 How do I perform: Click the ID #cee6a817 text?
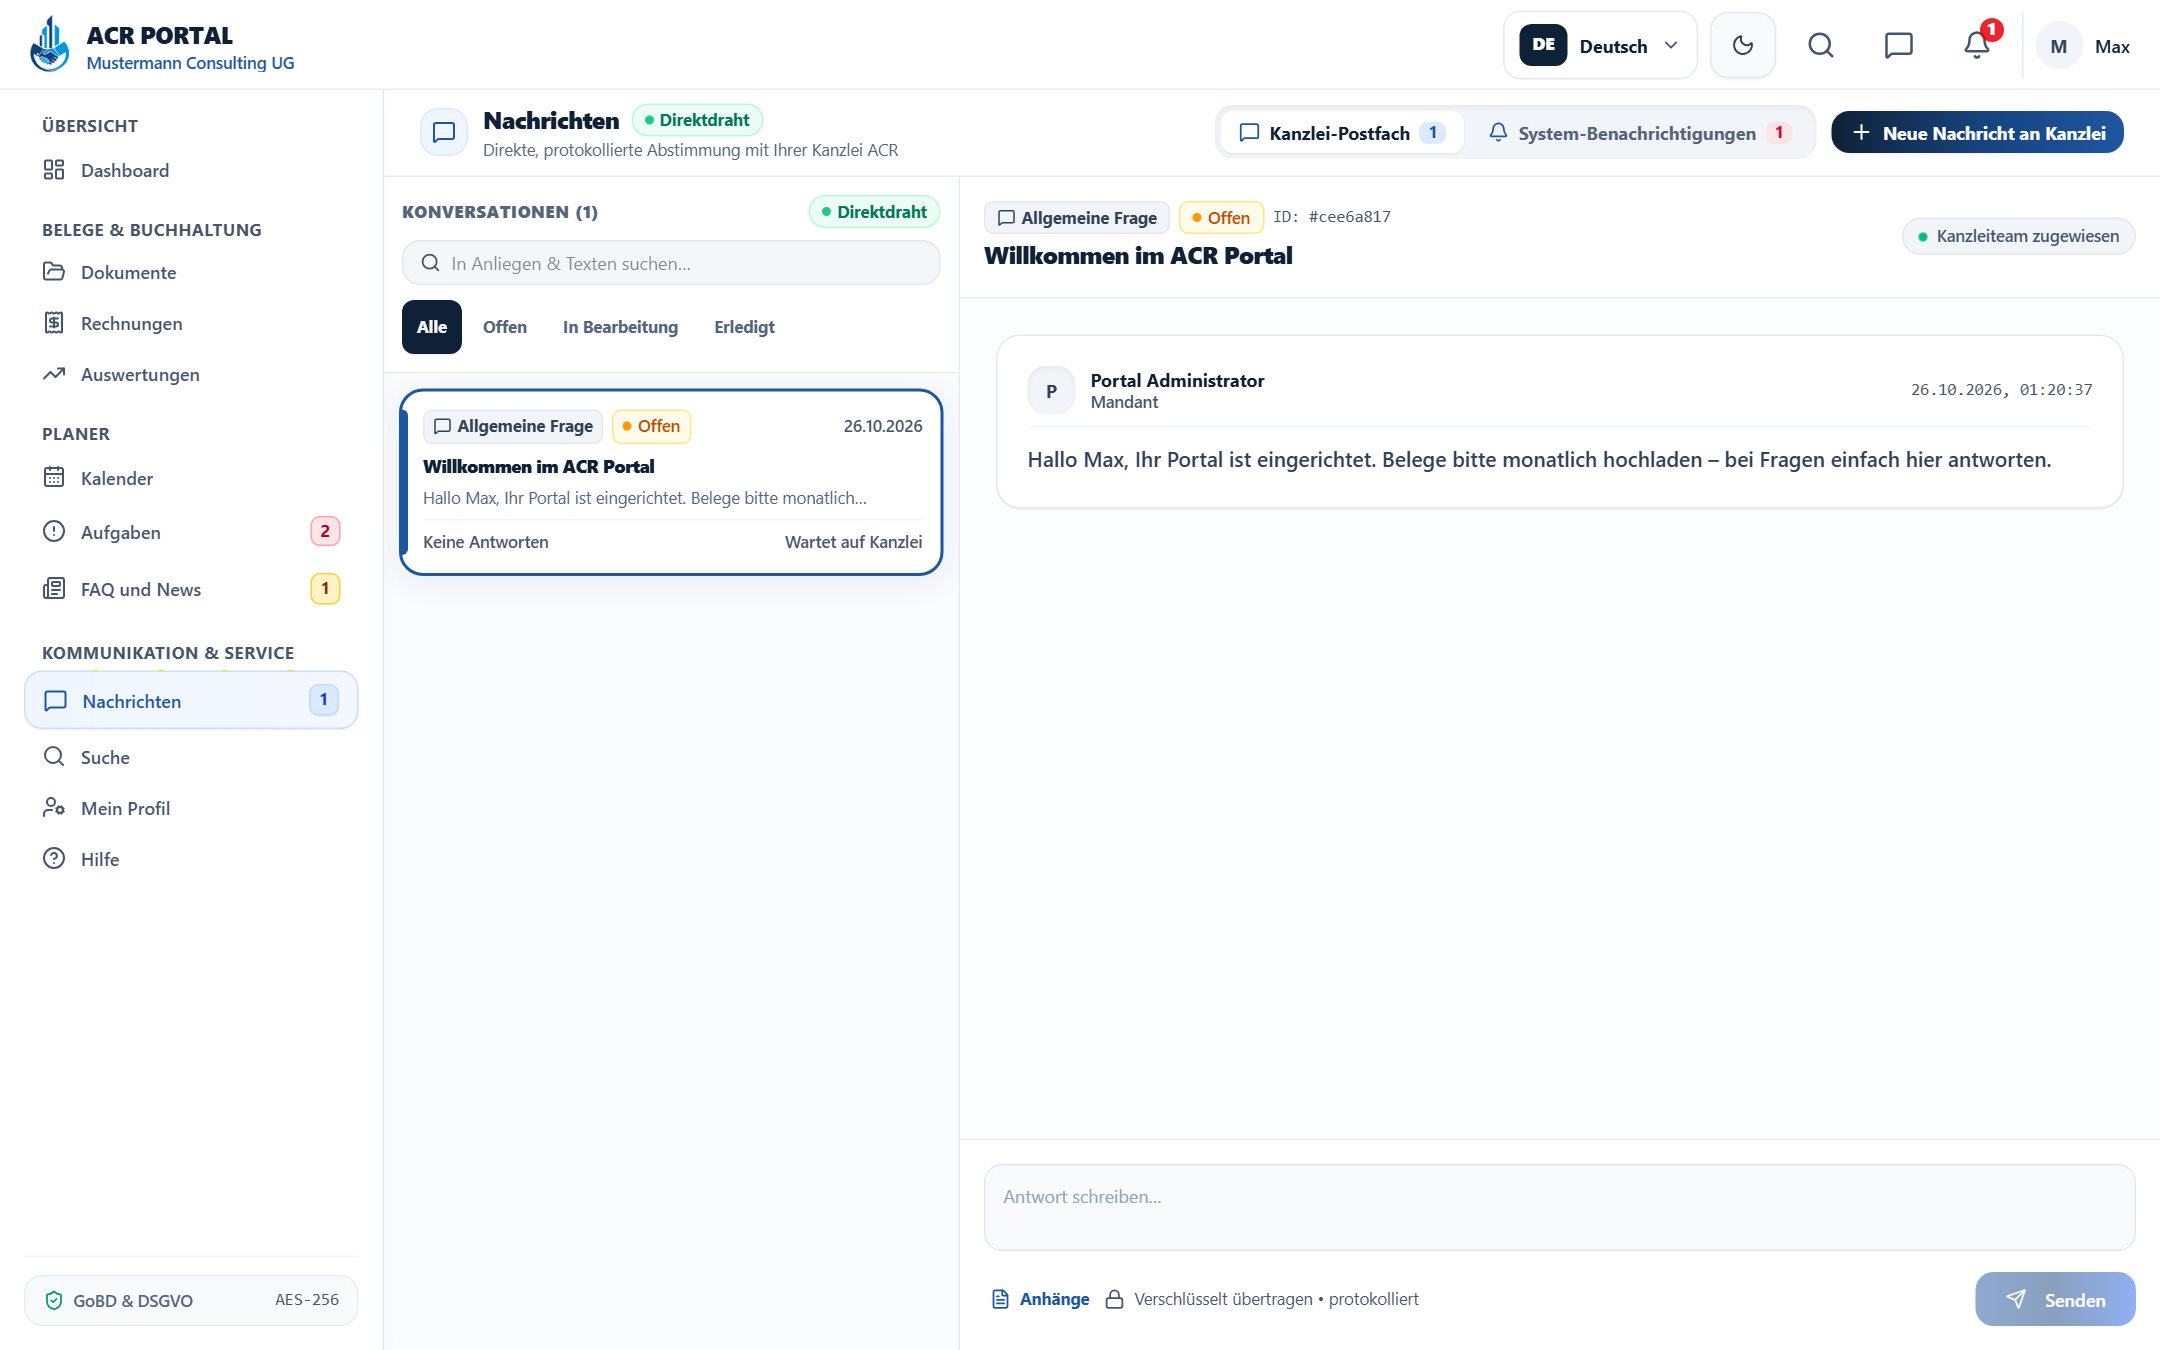(x=1332, y=217)
